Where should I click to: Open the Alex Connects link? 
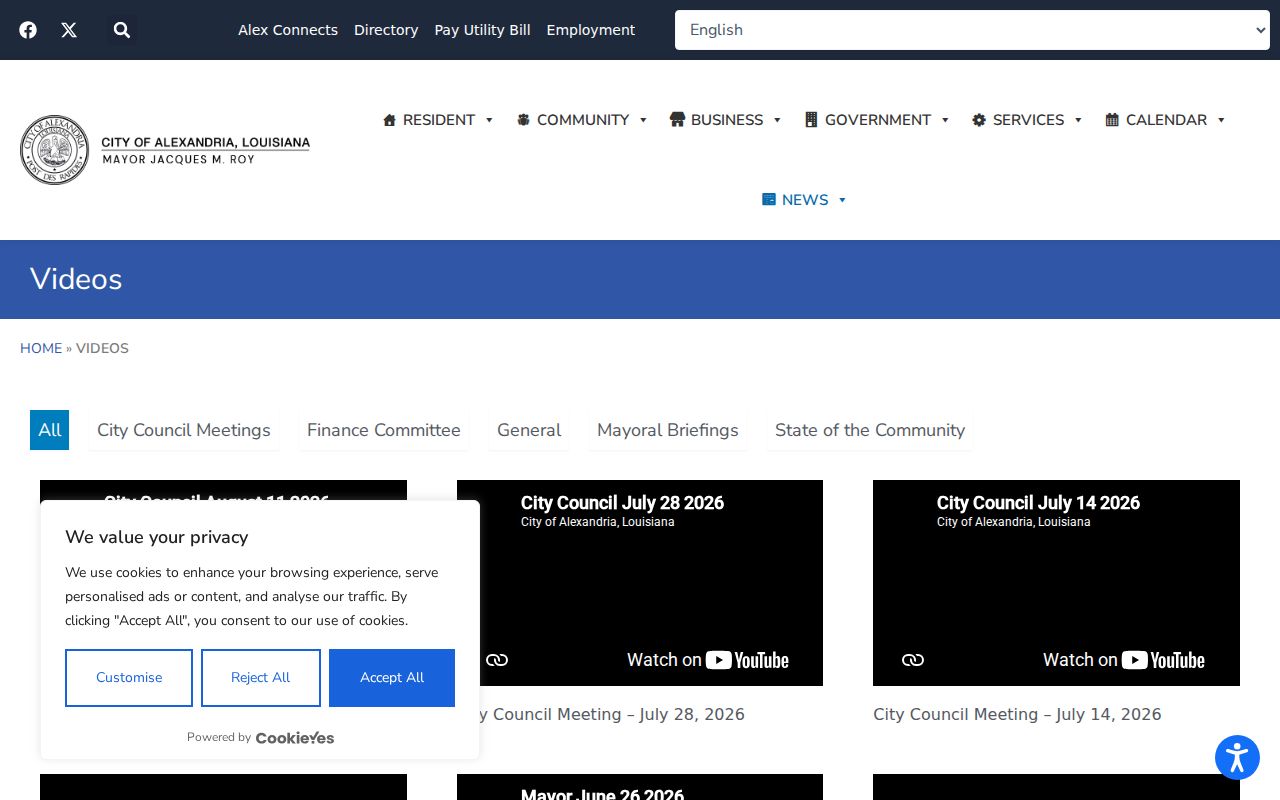288,30
